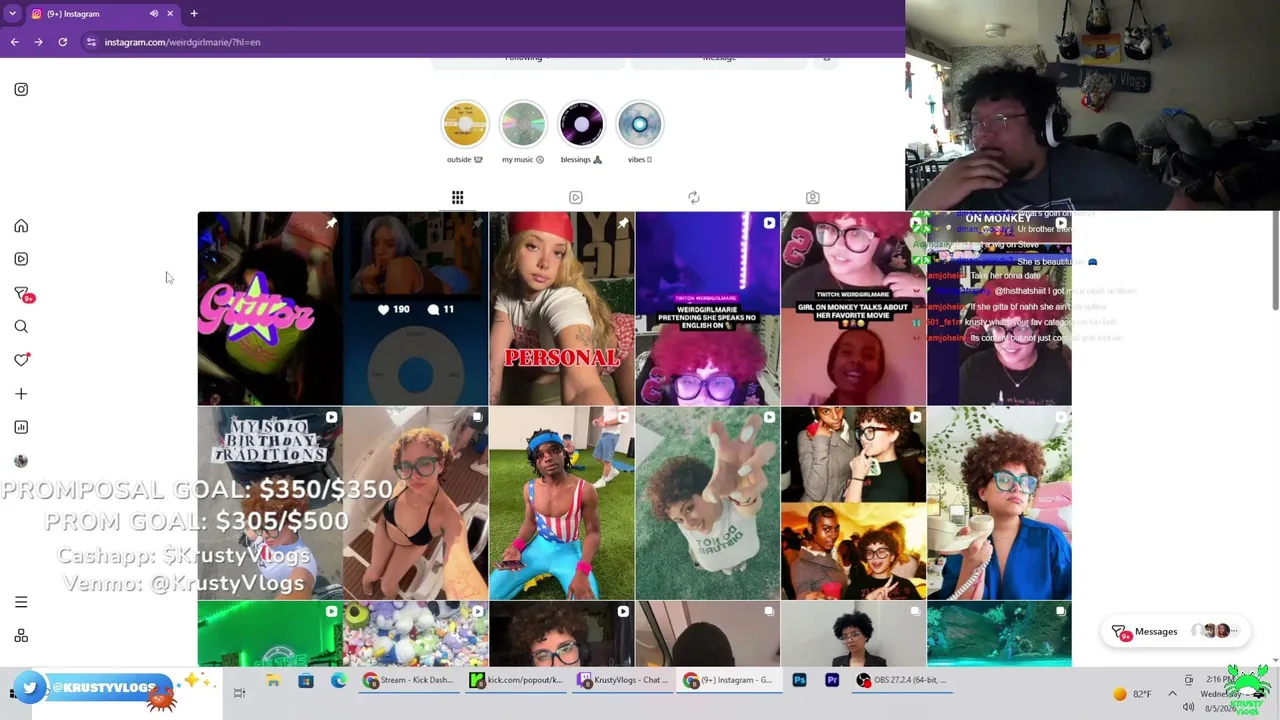Open the 'outside' story highlight
Image resolution: width=1280 pixels, height=720 pixels.
(465, 125)
